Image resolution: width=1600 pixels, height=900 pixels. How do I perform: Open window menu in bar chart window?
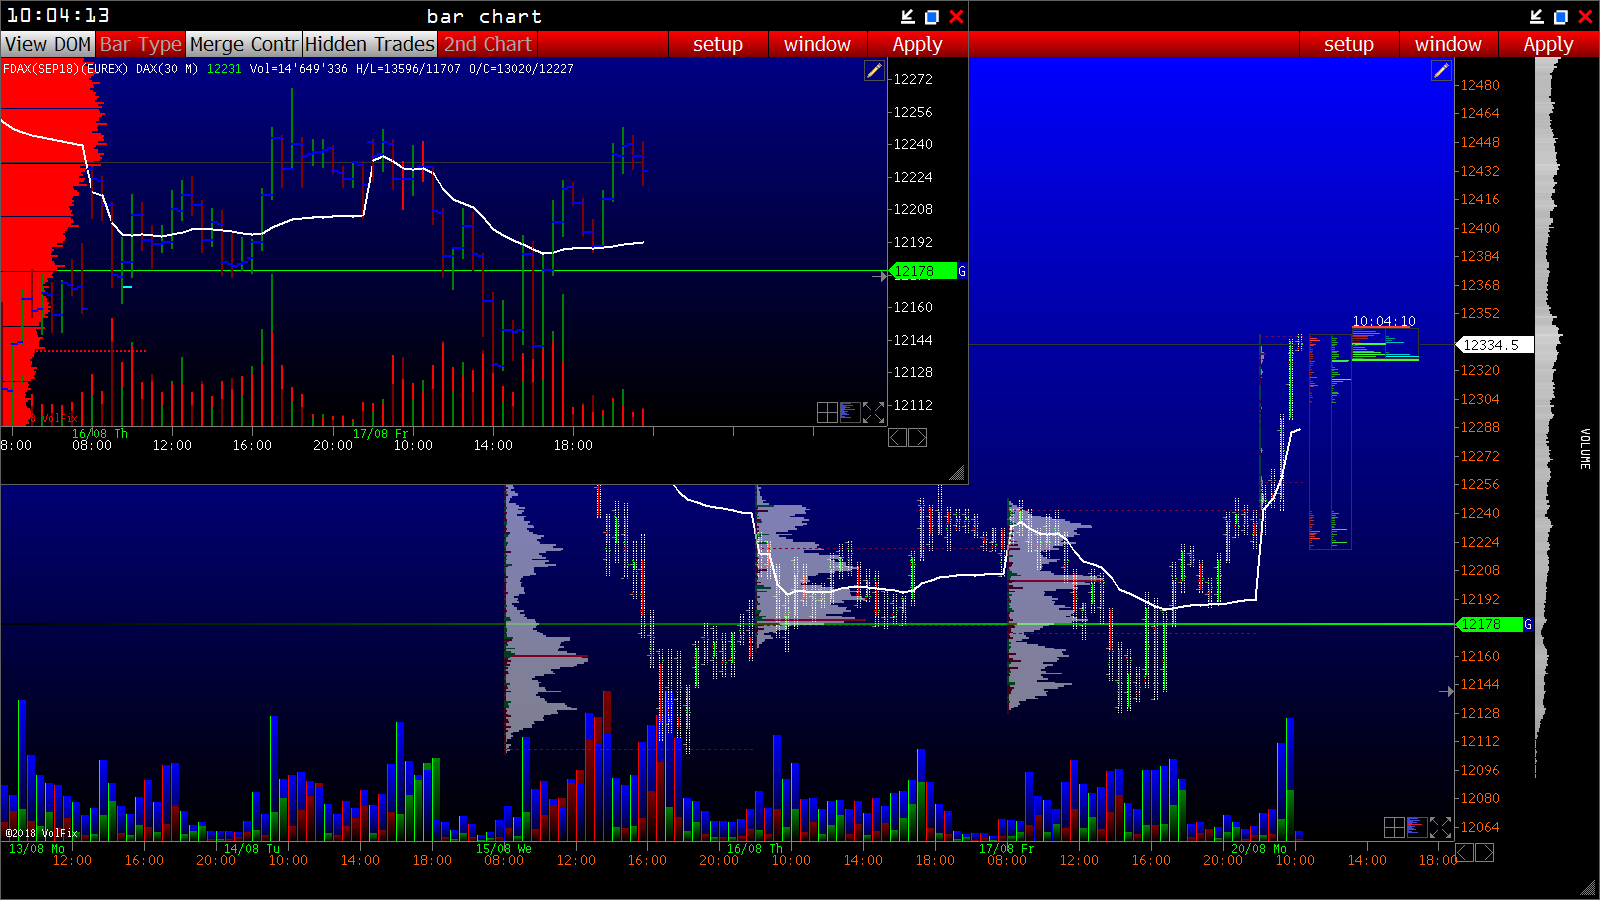pos(817,44)
